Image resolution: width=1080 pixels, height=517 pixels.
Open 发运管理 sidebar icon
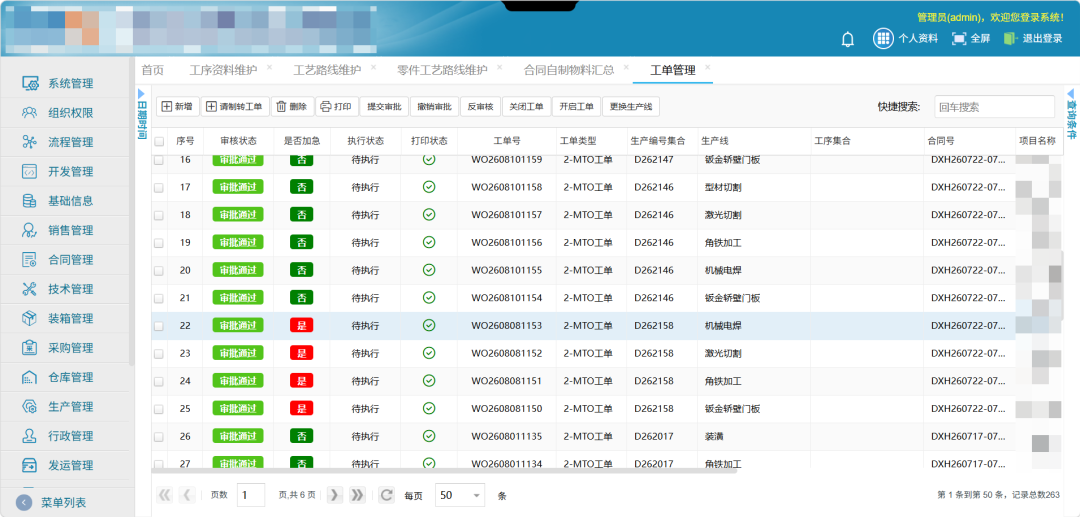[x=30, y=465]
